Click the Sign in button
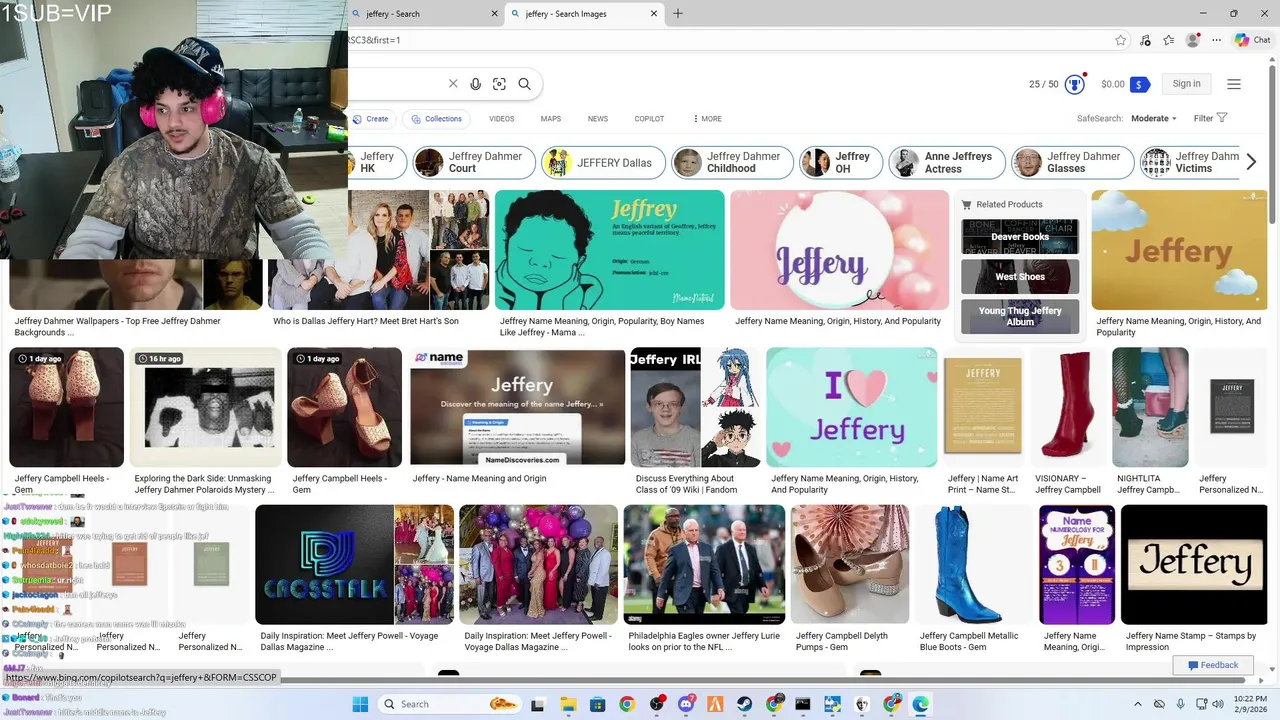Image resolution: width=1280 pixels, height=720 pixels. [x=1187, y=84]
